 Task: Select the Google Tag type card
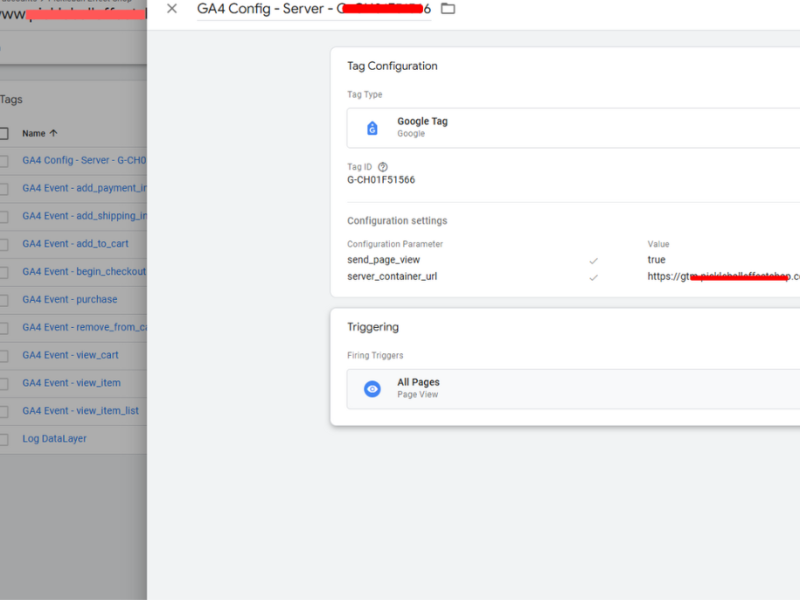pyautogui.click(x=573, y=128)
